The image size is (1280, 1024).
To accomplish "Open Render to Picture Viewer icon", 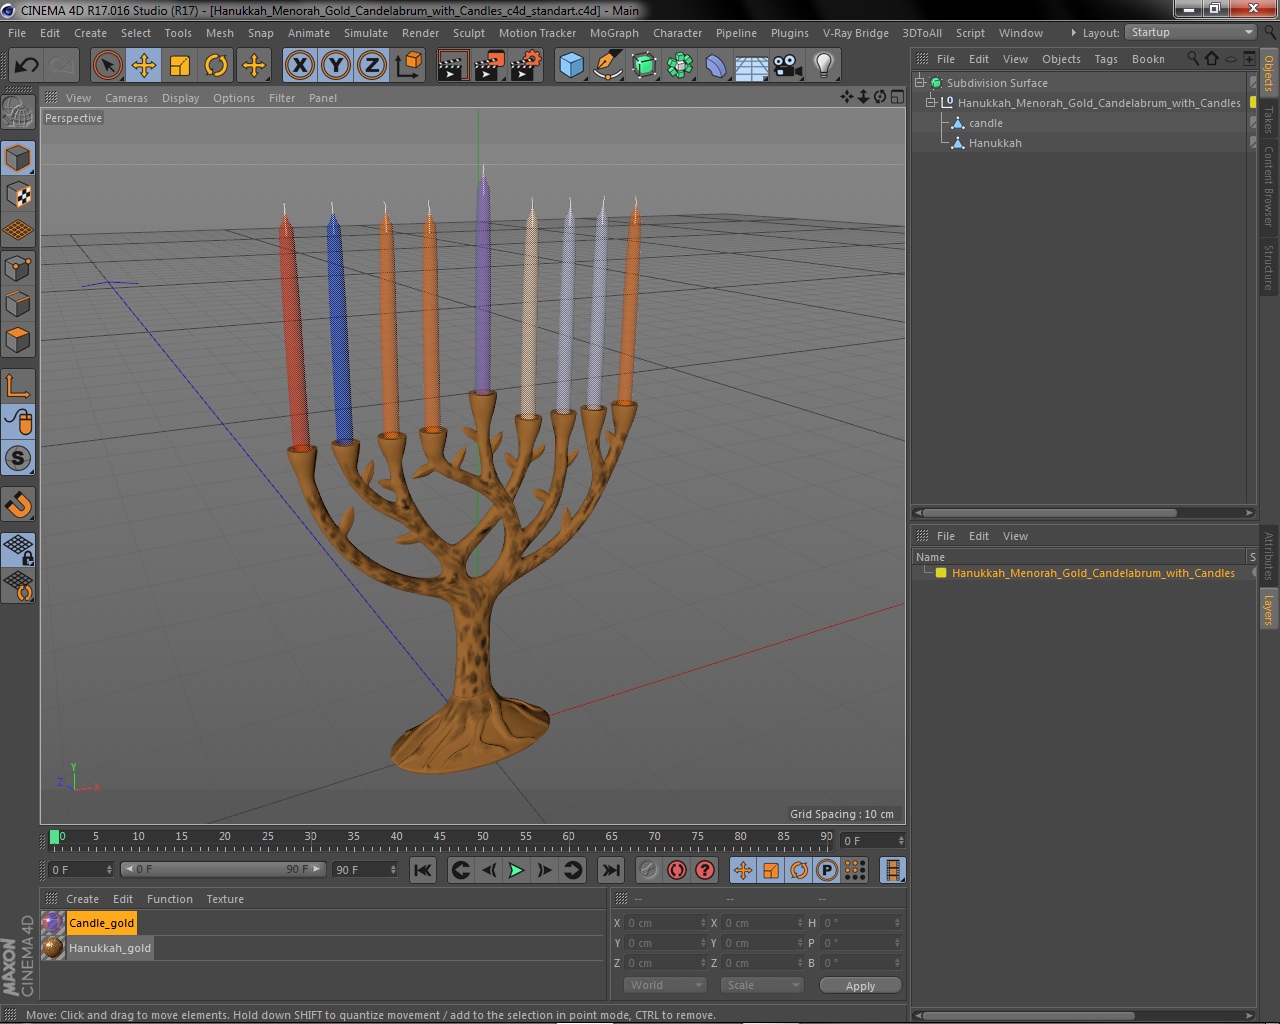I will (x=489, y=66).
